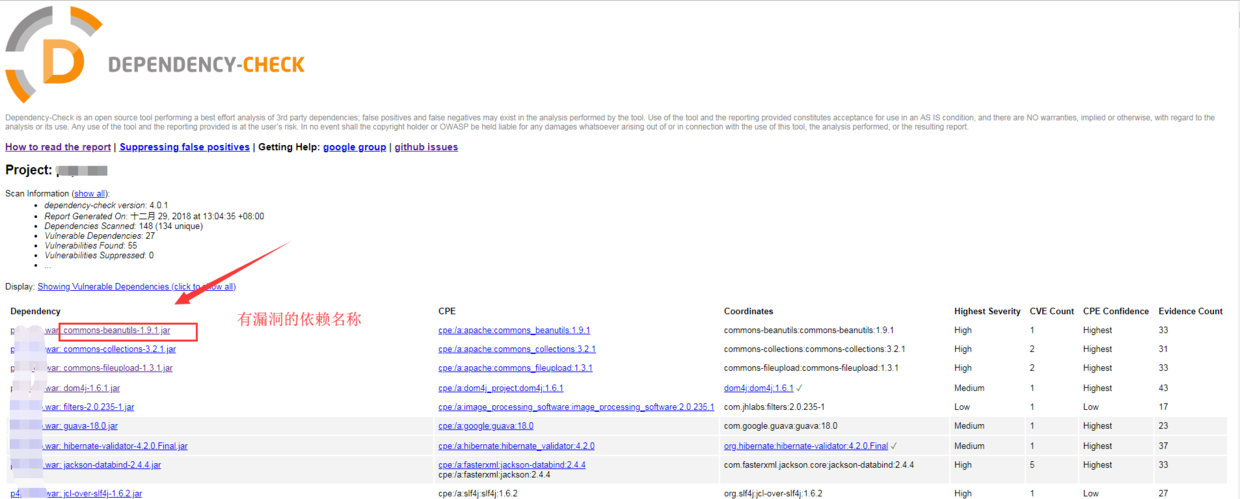Select 'Vulnerabilities Found: 55' scan info line
Screen dimensions: 1240x499
point(91,245)
